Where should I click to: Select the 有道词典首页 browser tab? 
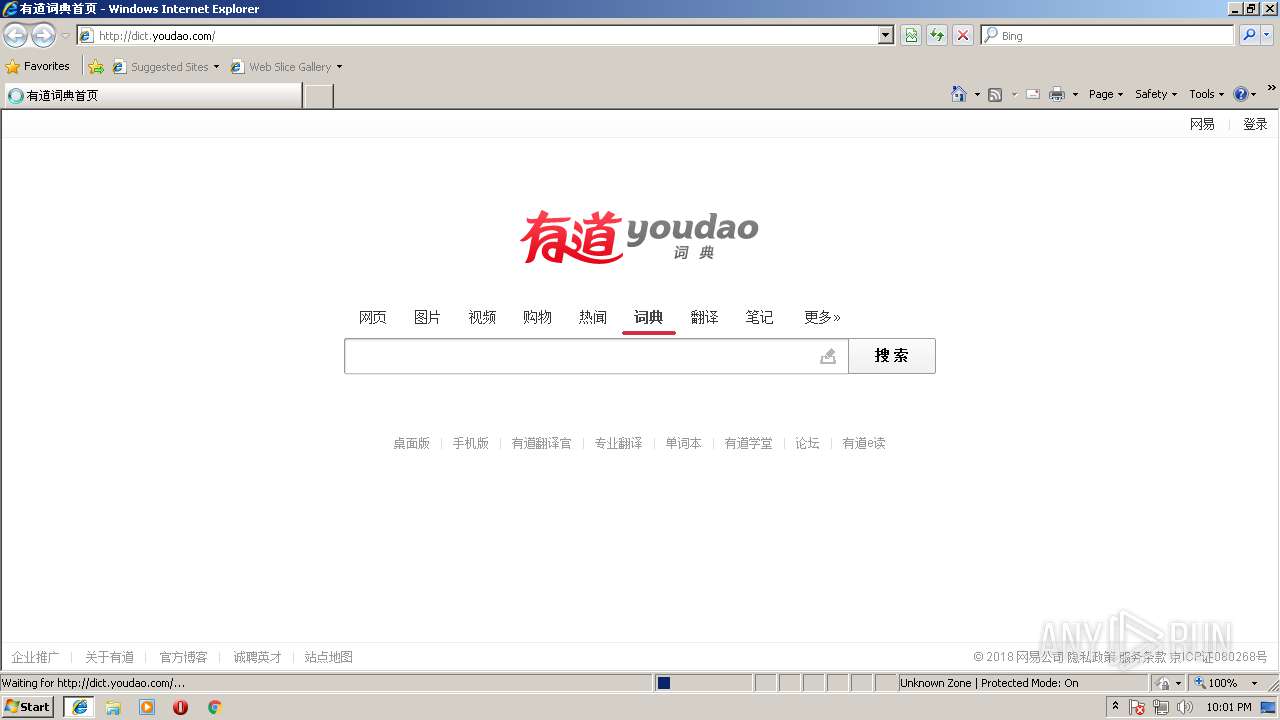(152, 96)
